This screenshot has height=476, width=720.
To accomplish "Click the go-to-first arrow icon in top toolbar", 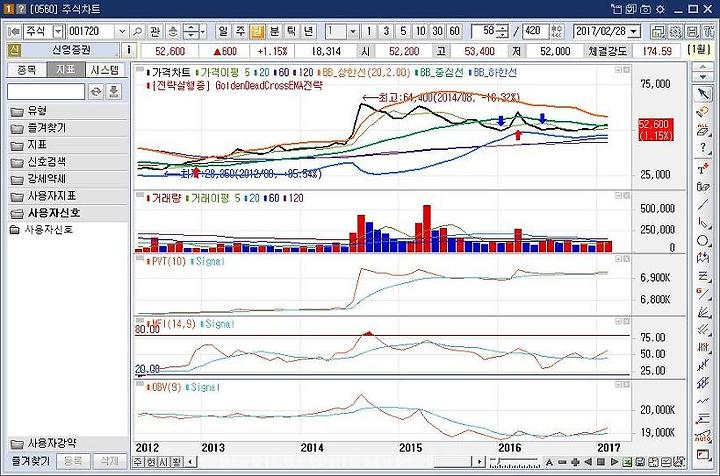I will [14, 32].
